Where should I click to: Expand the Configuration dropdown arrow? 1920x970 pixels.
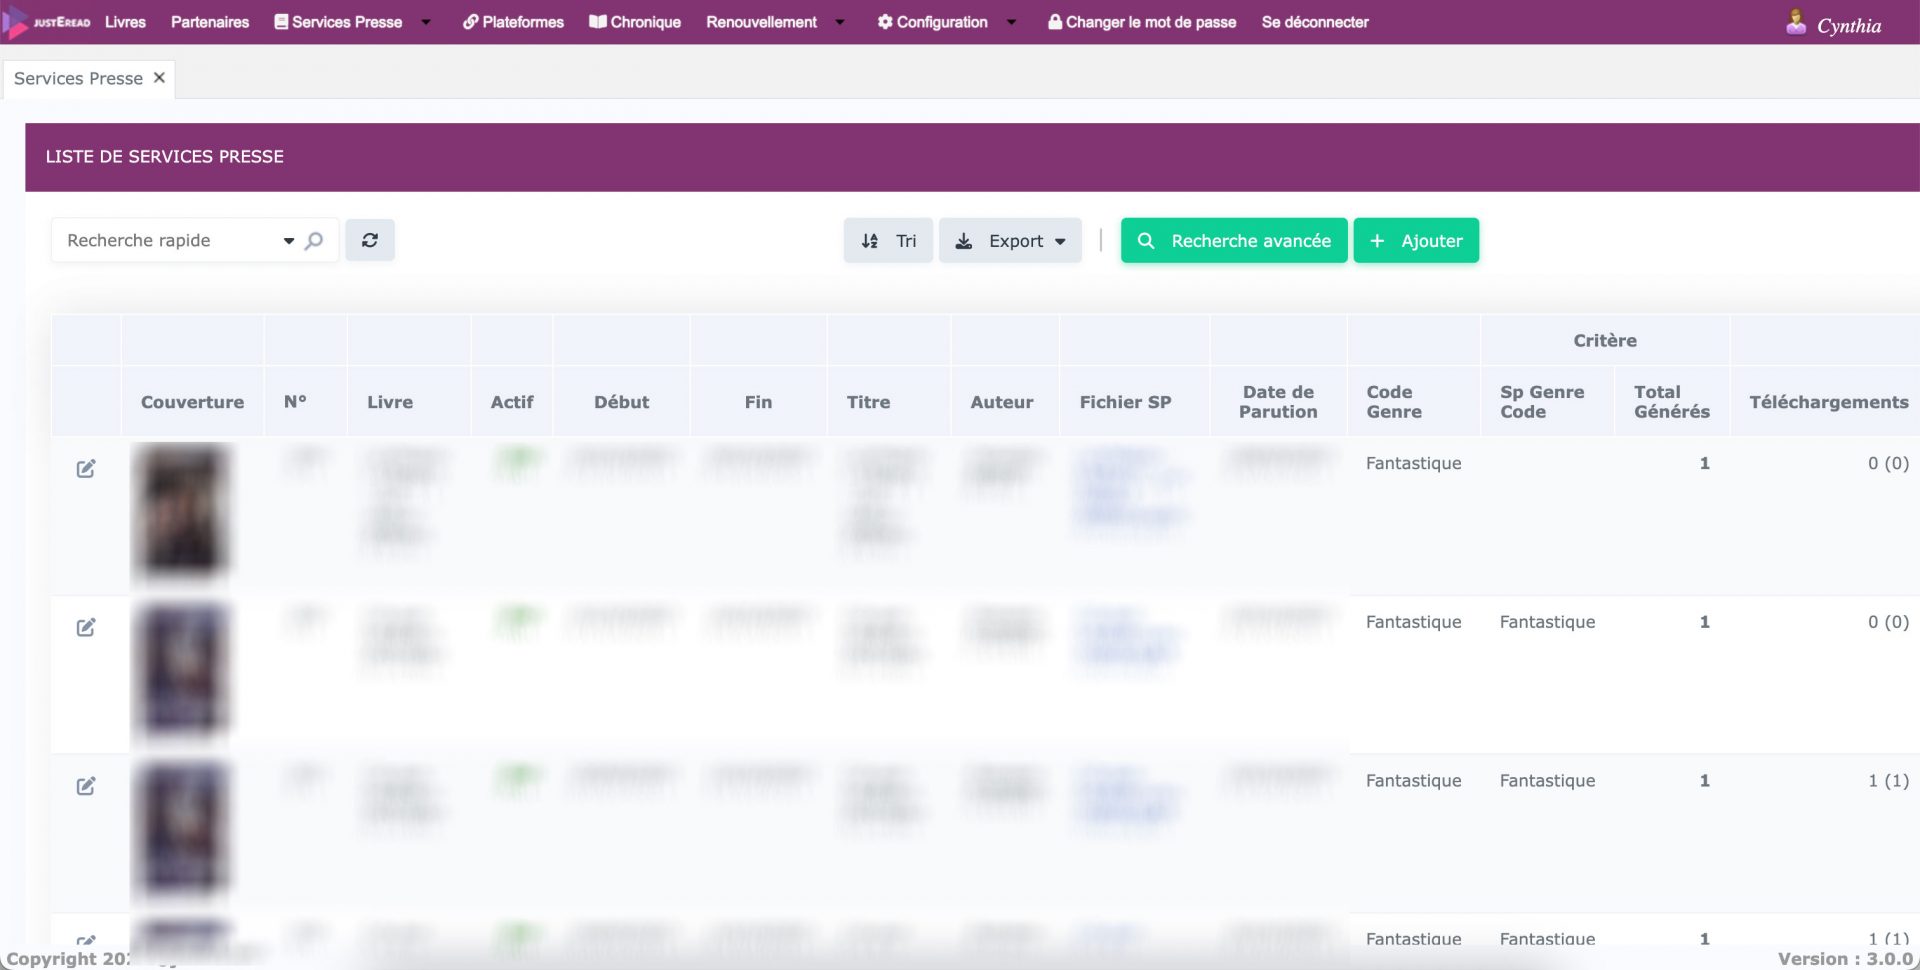coord(1012,22)
